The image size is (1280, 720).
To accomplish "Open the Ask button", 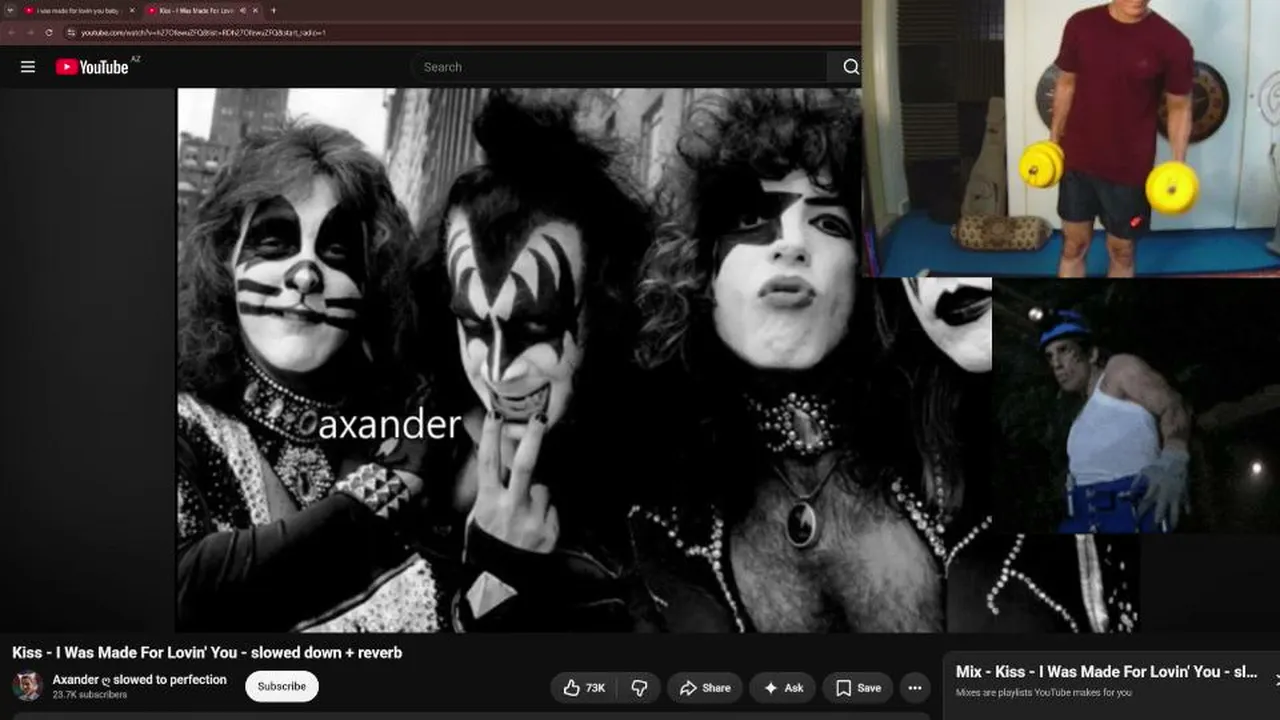I will click(x=783, y=688).
